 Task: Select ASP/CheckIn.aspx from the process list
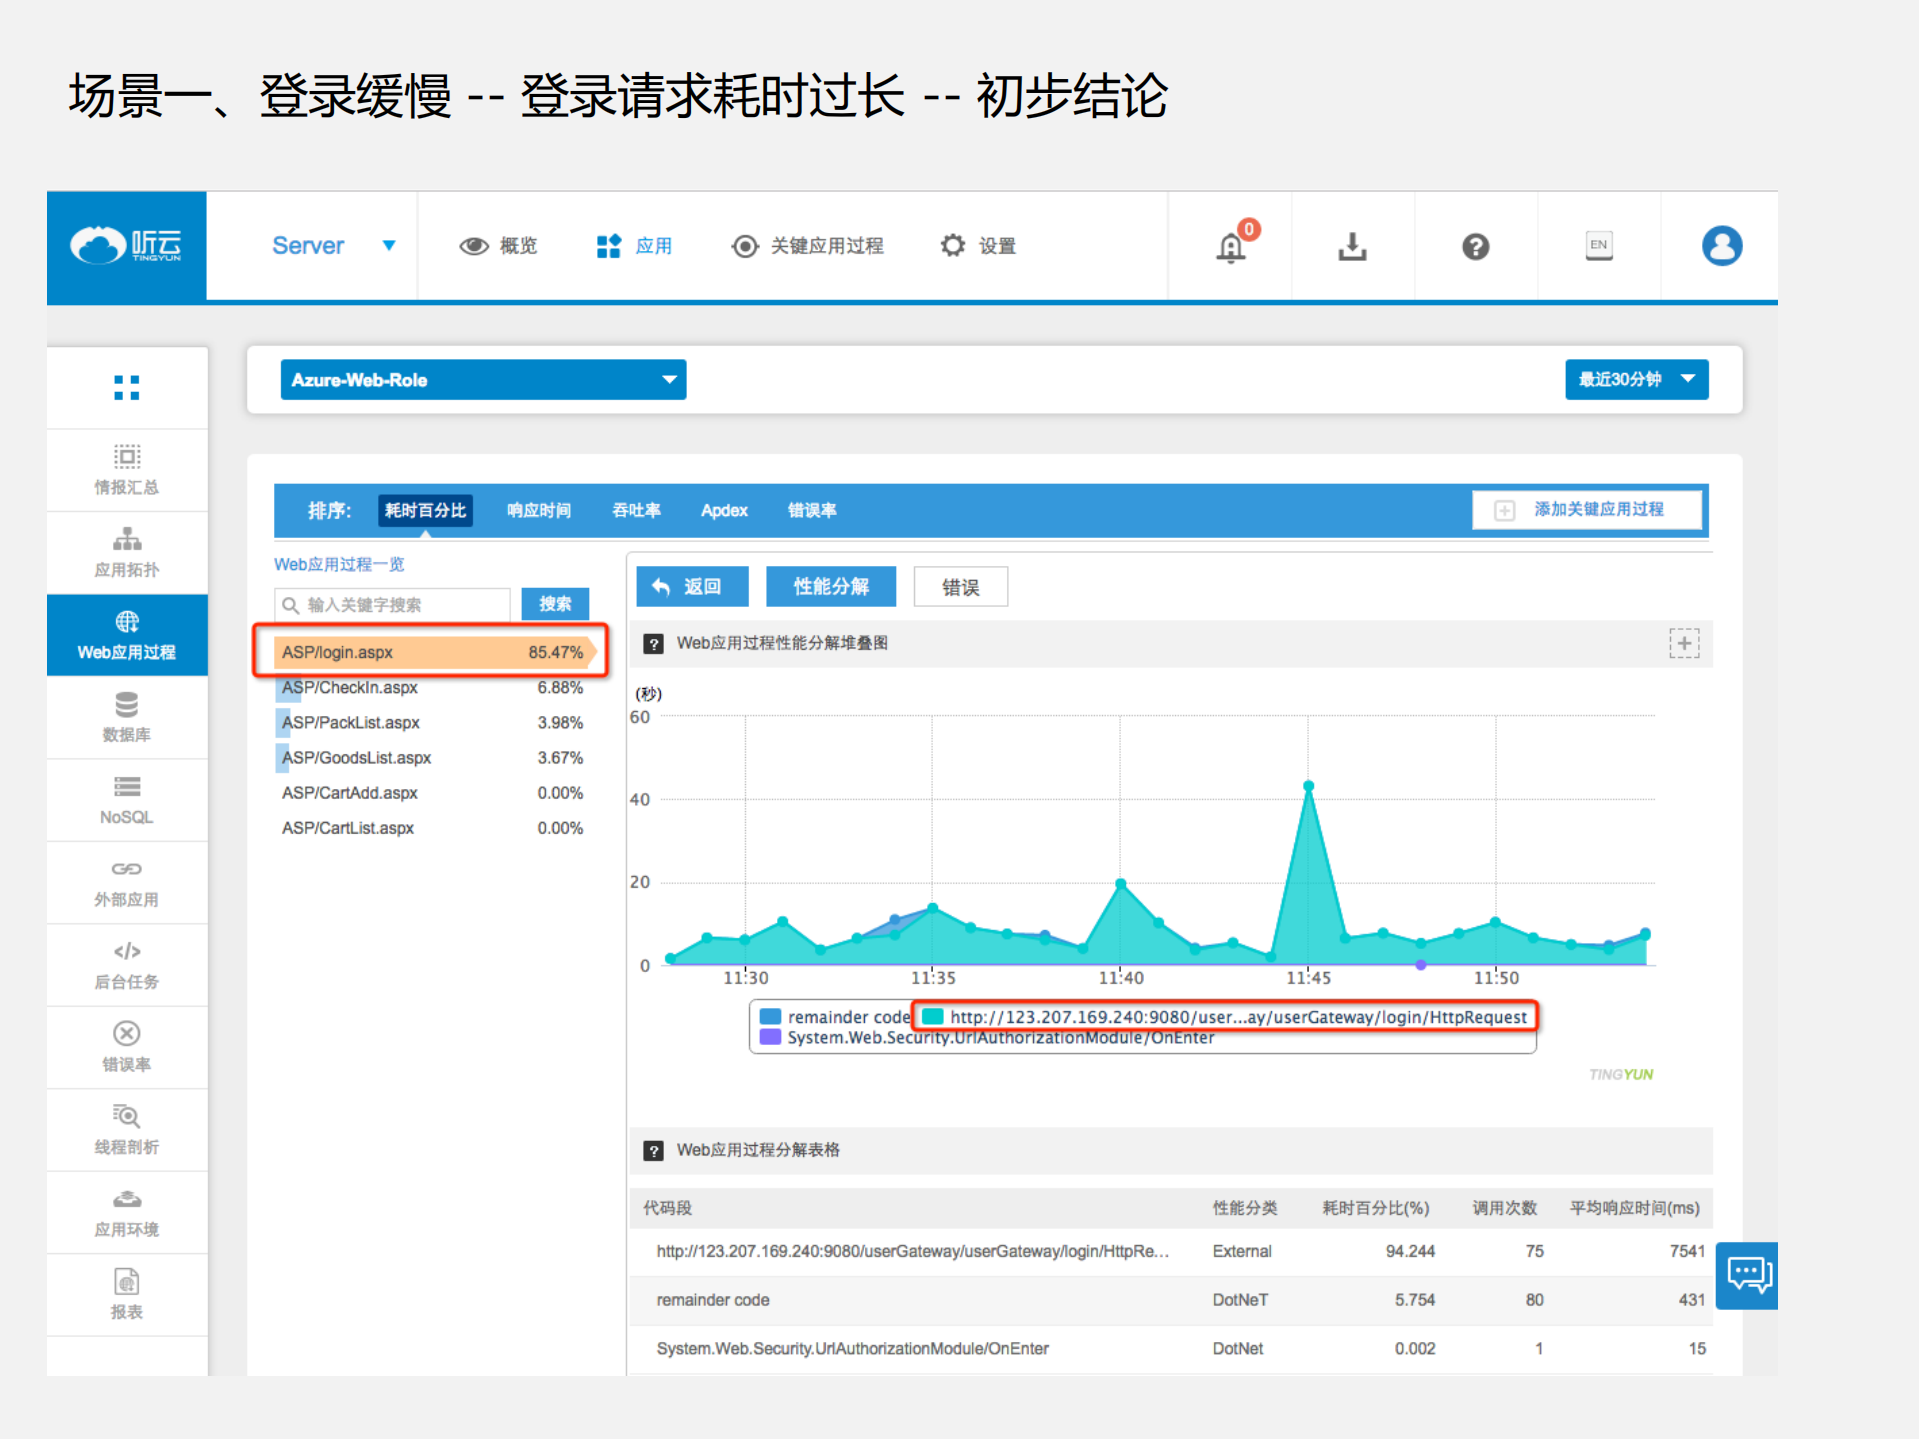[349, 687]
